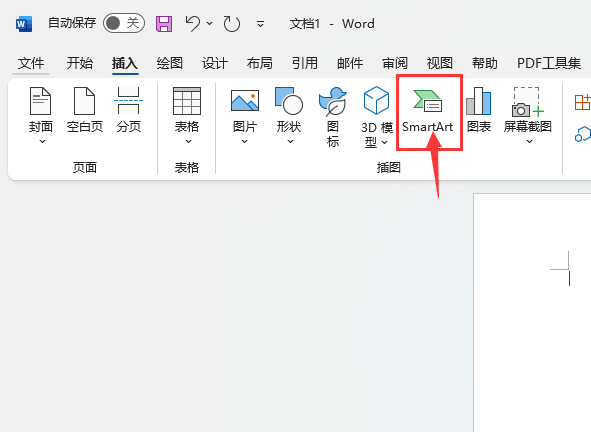Screen dimensions: 591x432
Task: Click inside the blank document page
Action: 532,313
